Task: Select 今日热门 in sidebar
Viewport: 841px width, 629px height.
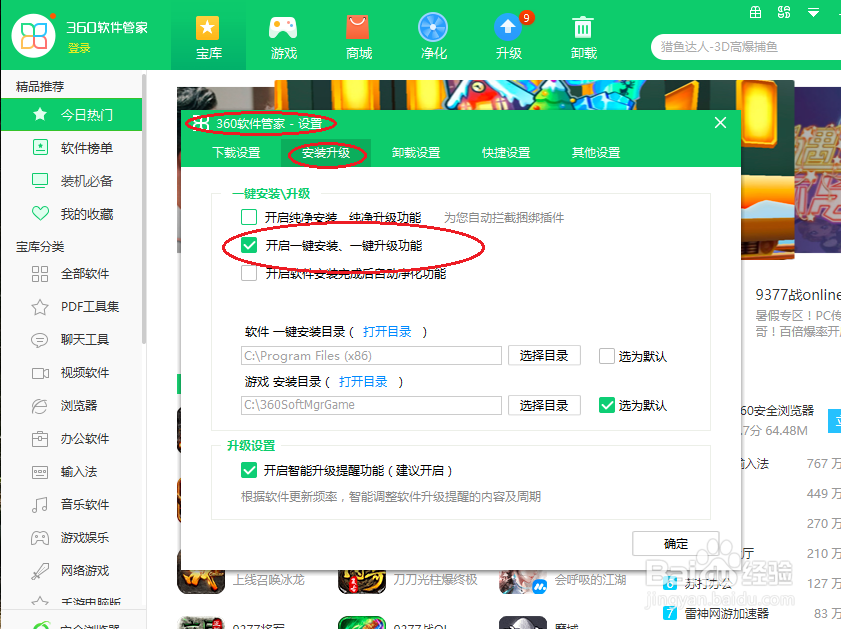Action: [x=72, y=114]
